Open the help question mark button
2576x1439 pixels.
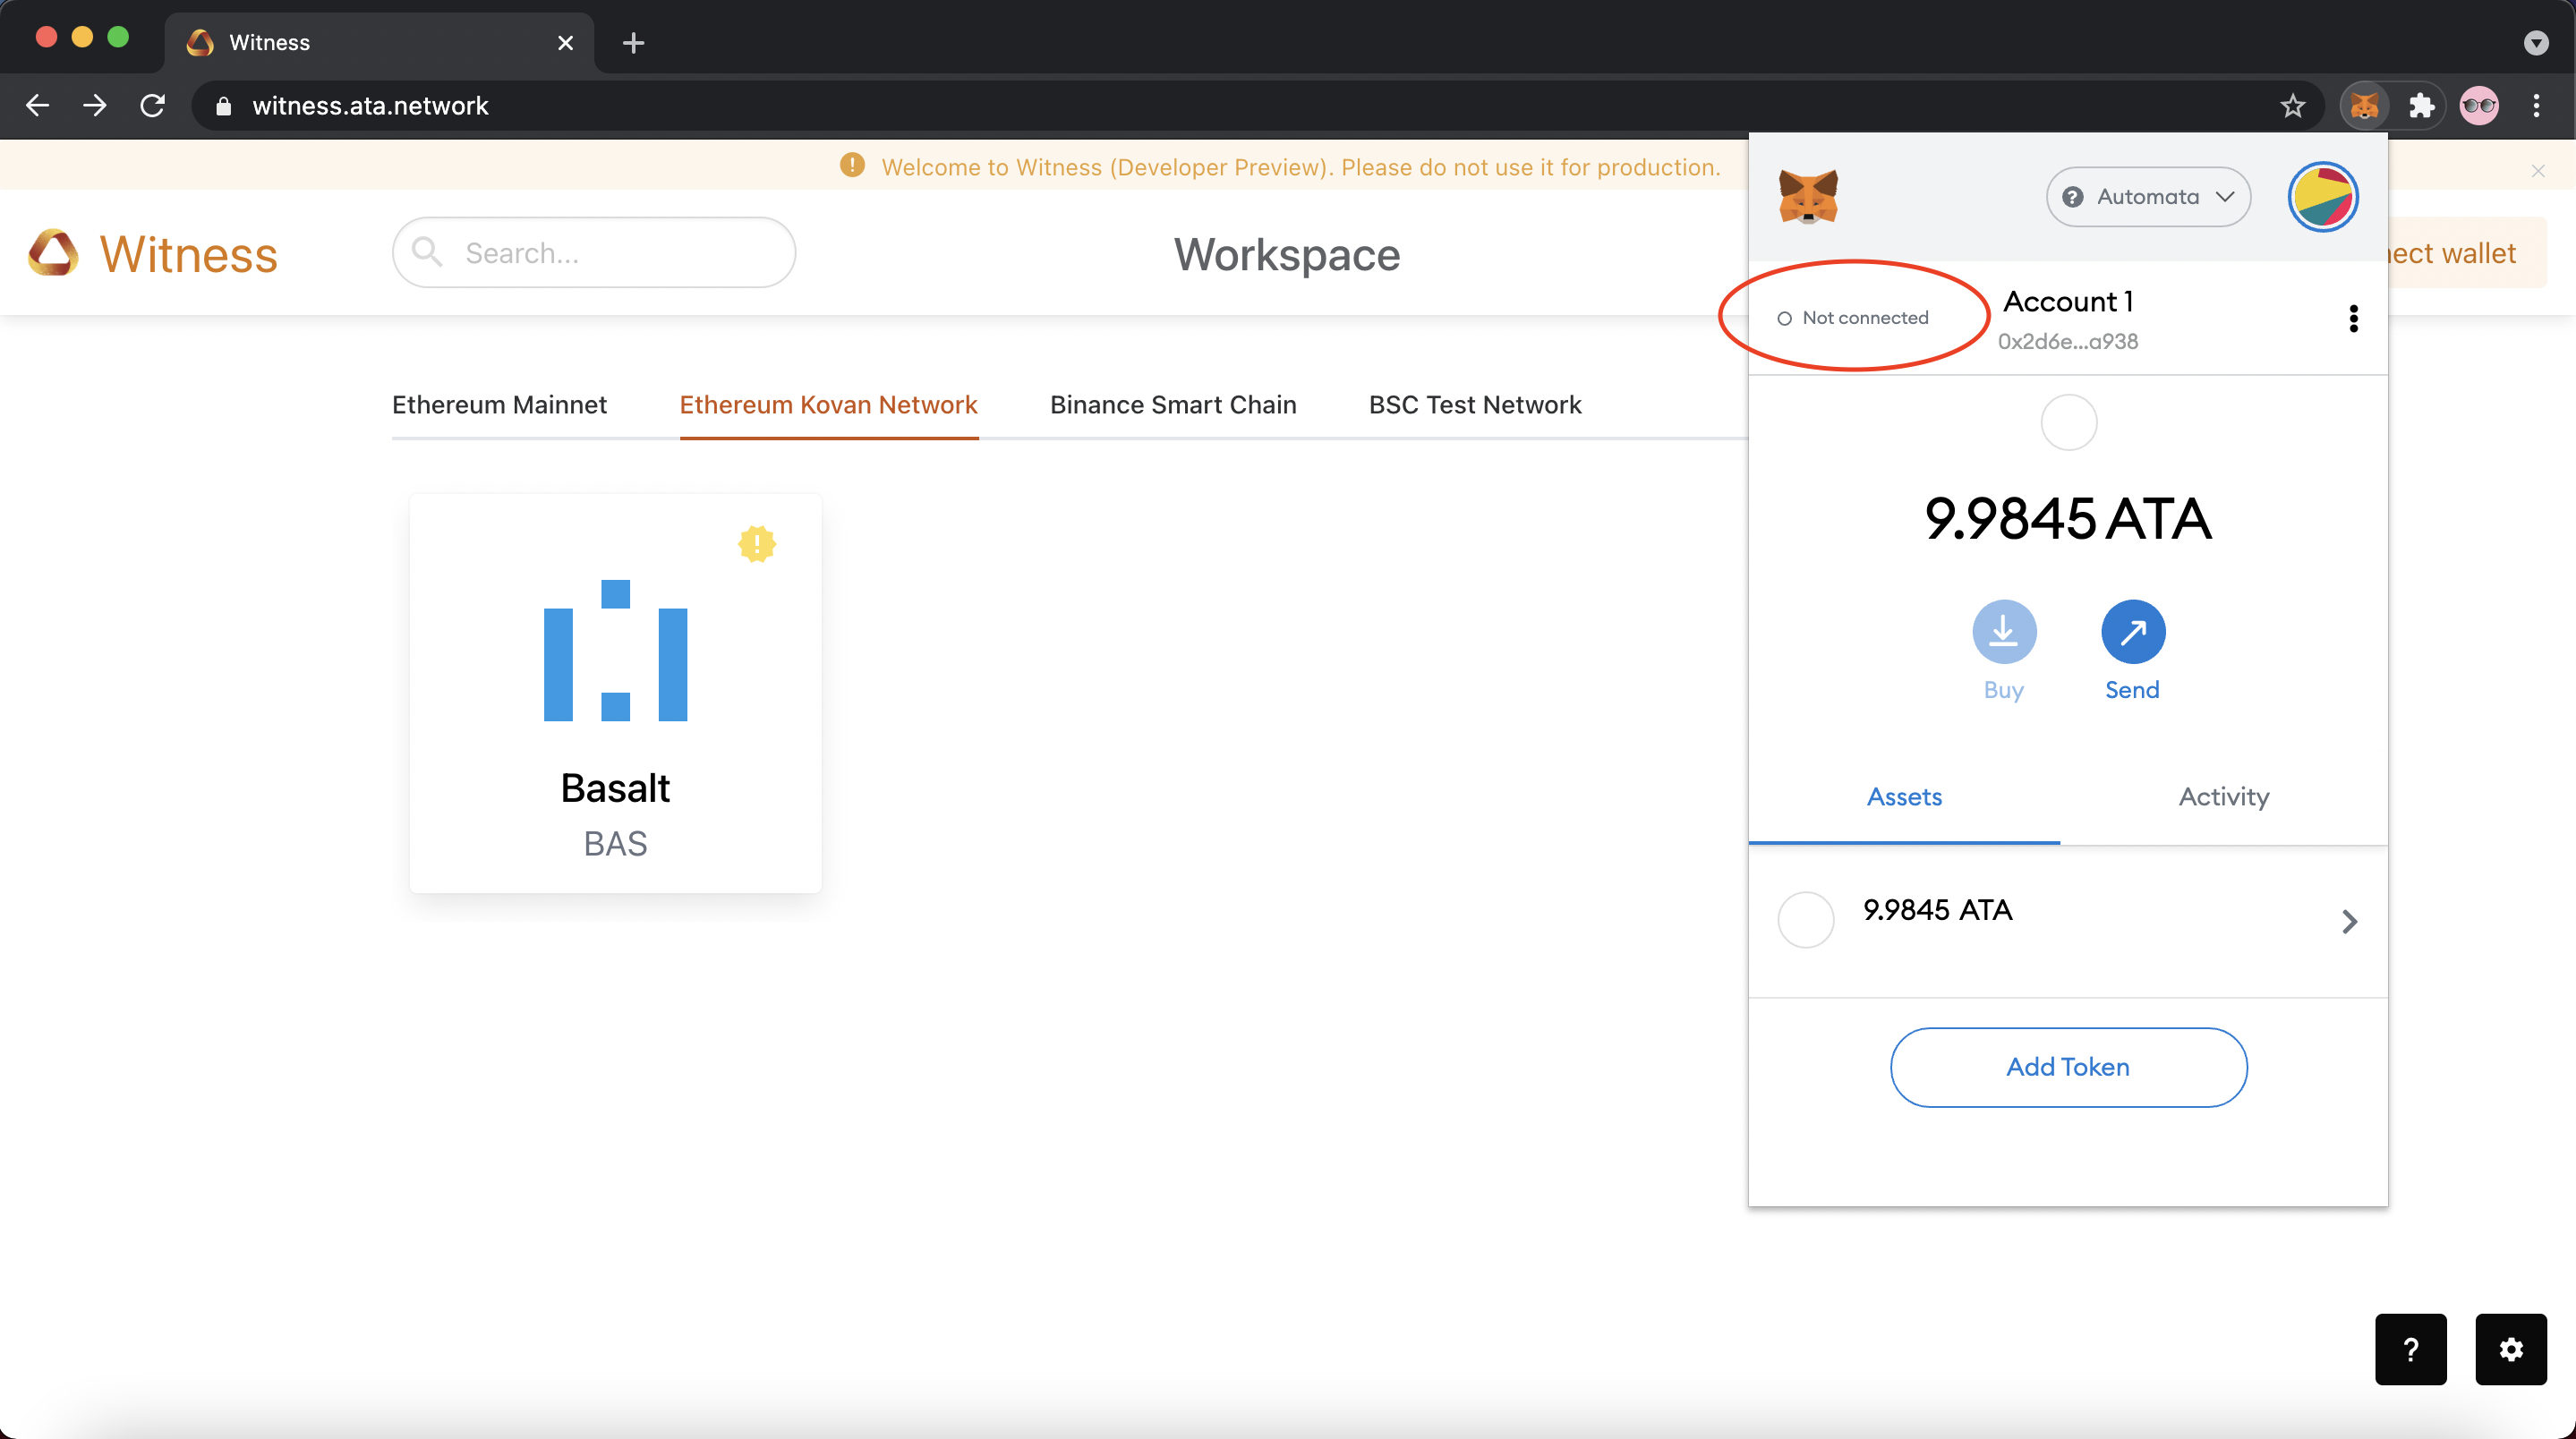[x=2410, y=1349]
